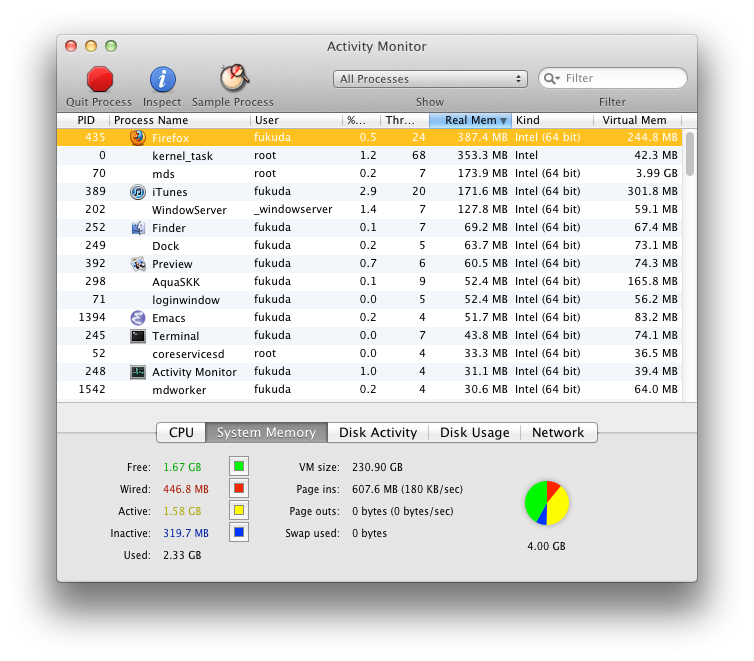Click the Activity Monitor process name in list

point(194,372)
